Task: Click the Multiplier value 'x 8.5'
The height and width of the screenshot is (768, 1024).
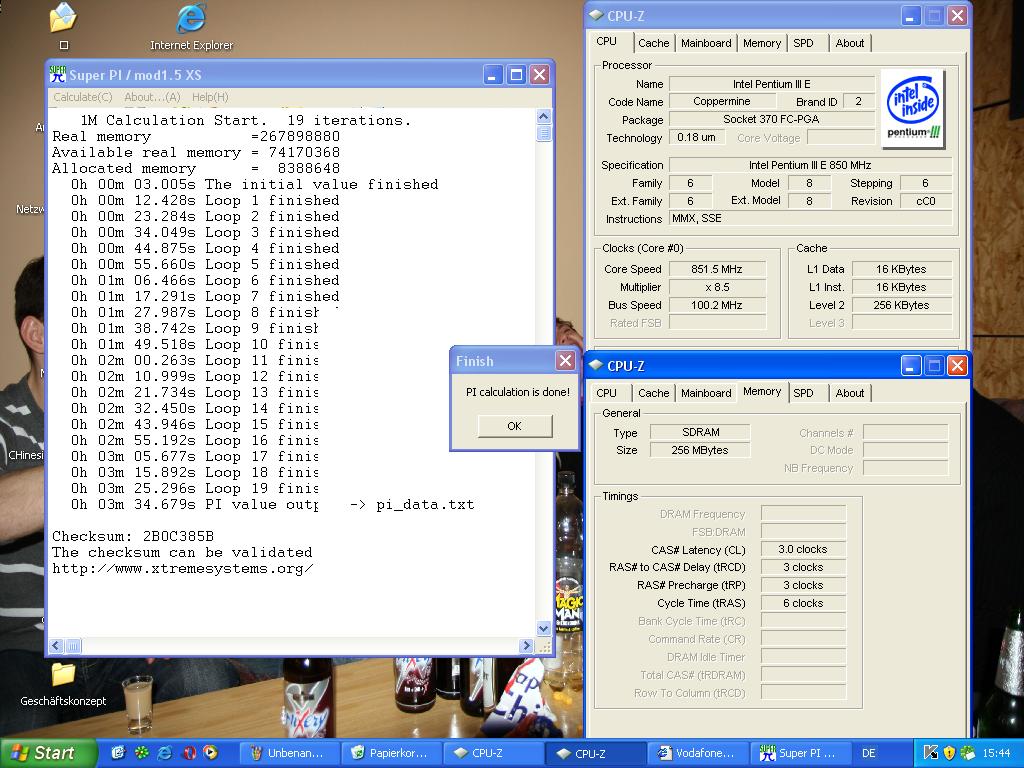Action: [x=717, y=287]
